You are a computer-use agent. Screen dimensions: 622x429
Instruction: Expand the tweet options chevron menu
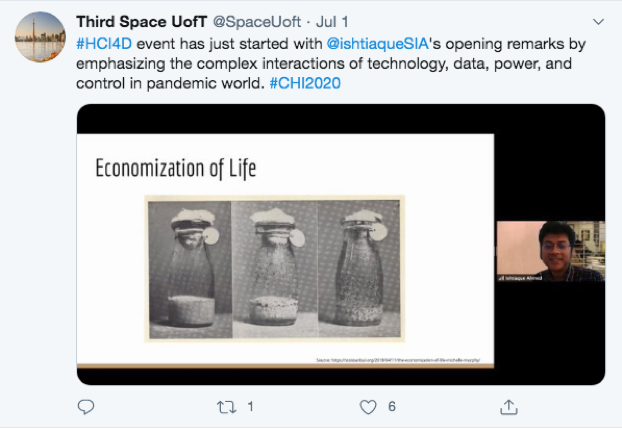point(598,21)
